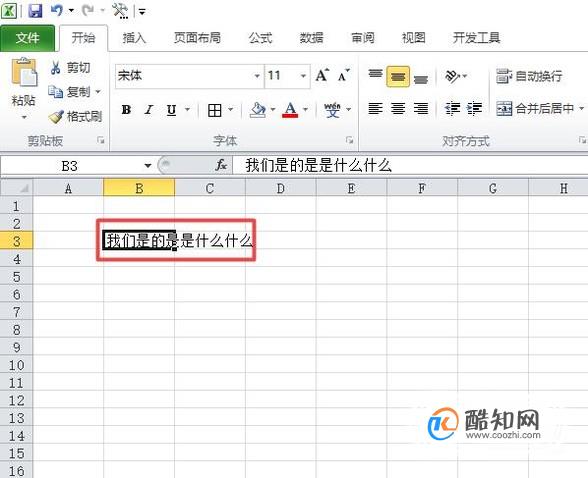Screen dimensions: 588x478
Task: Switch to the 插入 ribbon tab
Action: [134, 38]
